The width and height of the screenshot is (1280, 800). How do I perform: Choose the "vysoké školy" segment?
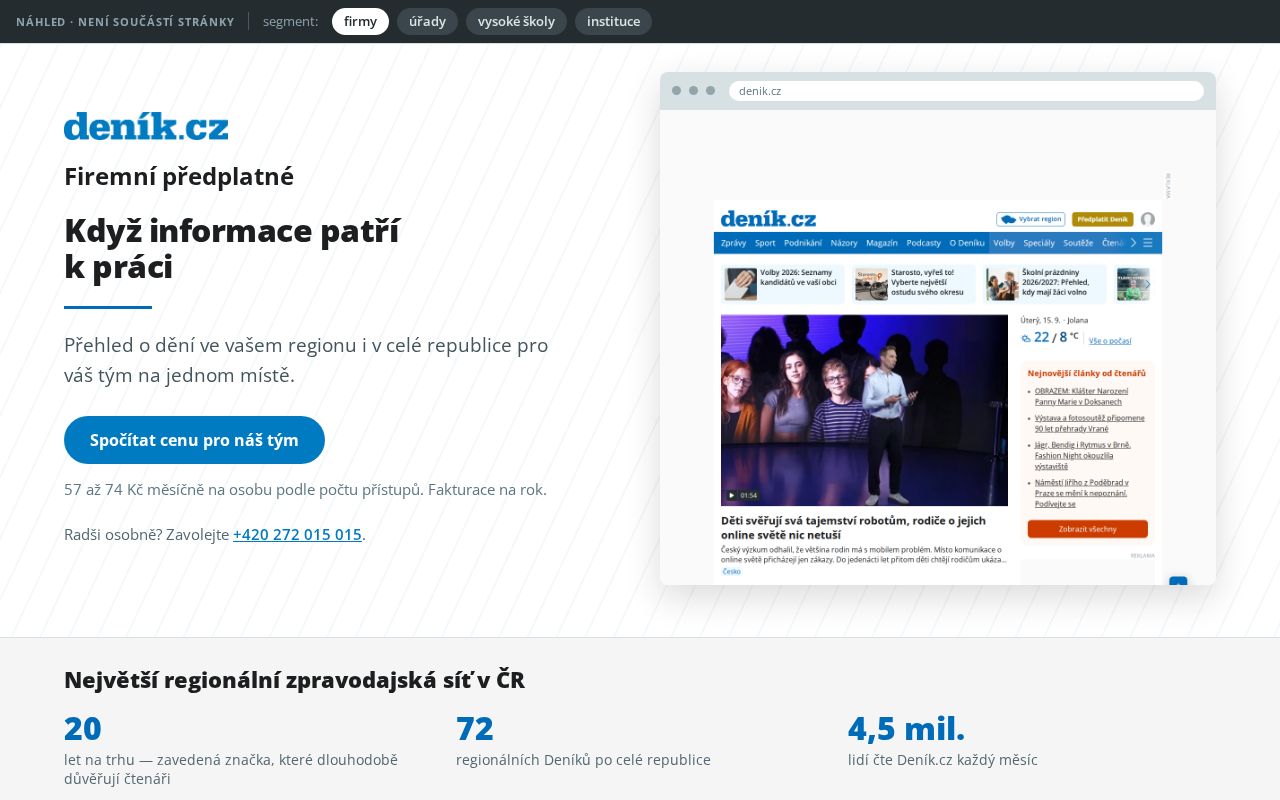pos(516,21)
